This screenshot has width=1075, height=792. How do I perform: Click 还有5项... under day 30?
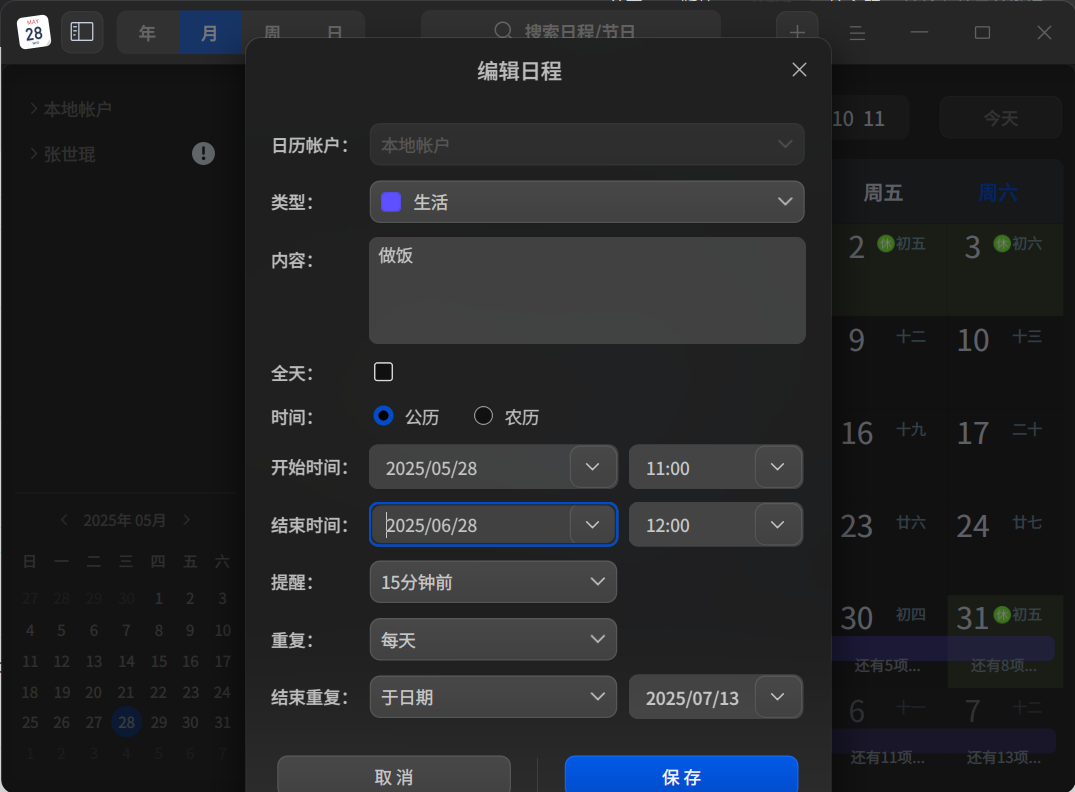(888, 665)
